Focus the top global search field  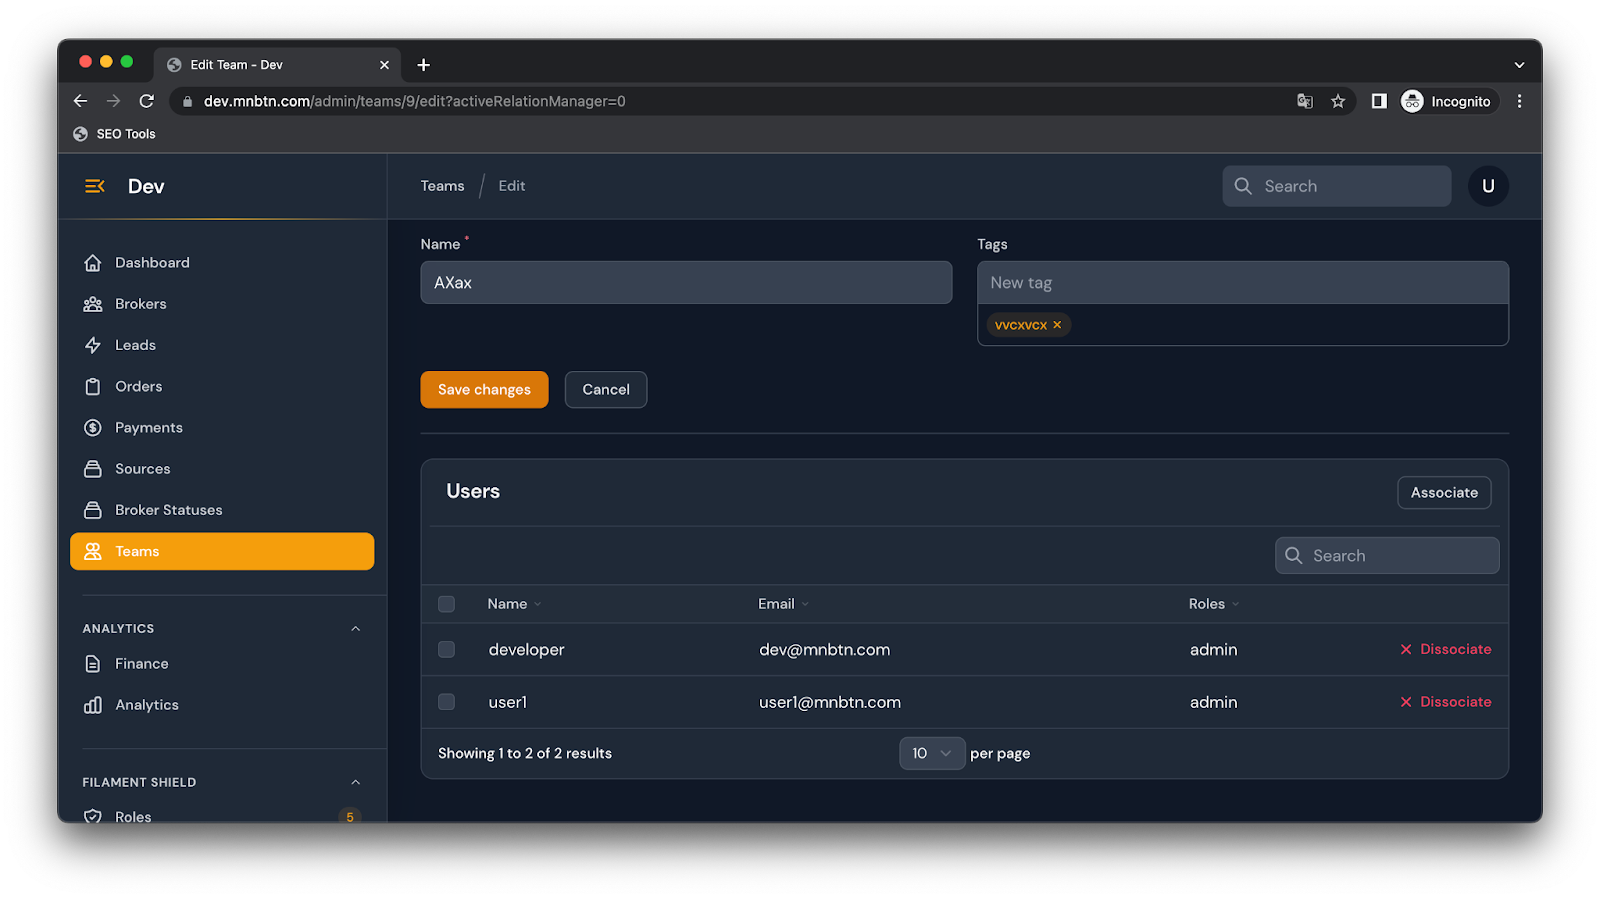tap(1337, 186)
